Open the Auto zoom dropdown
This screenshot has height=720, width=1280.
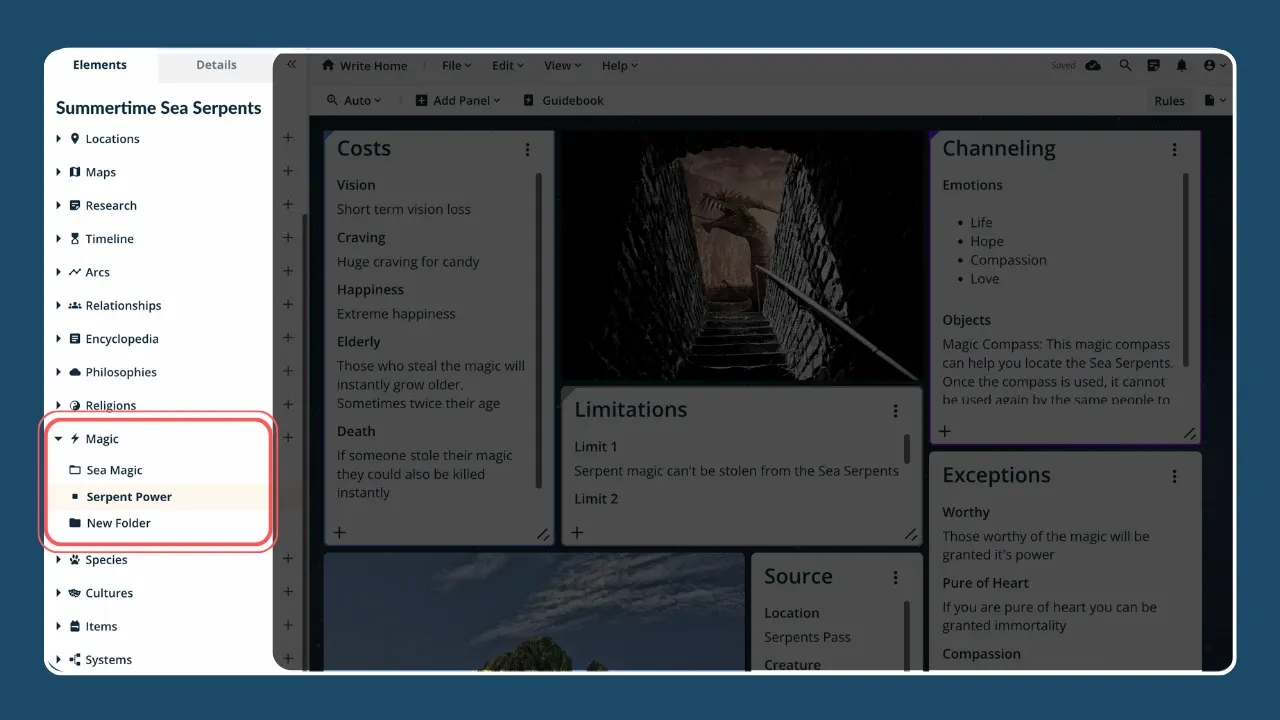(354, 100)
